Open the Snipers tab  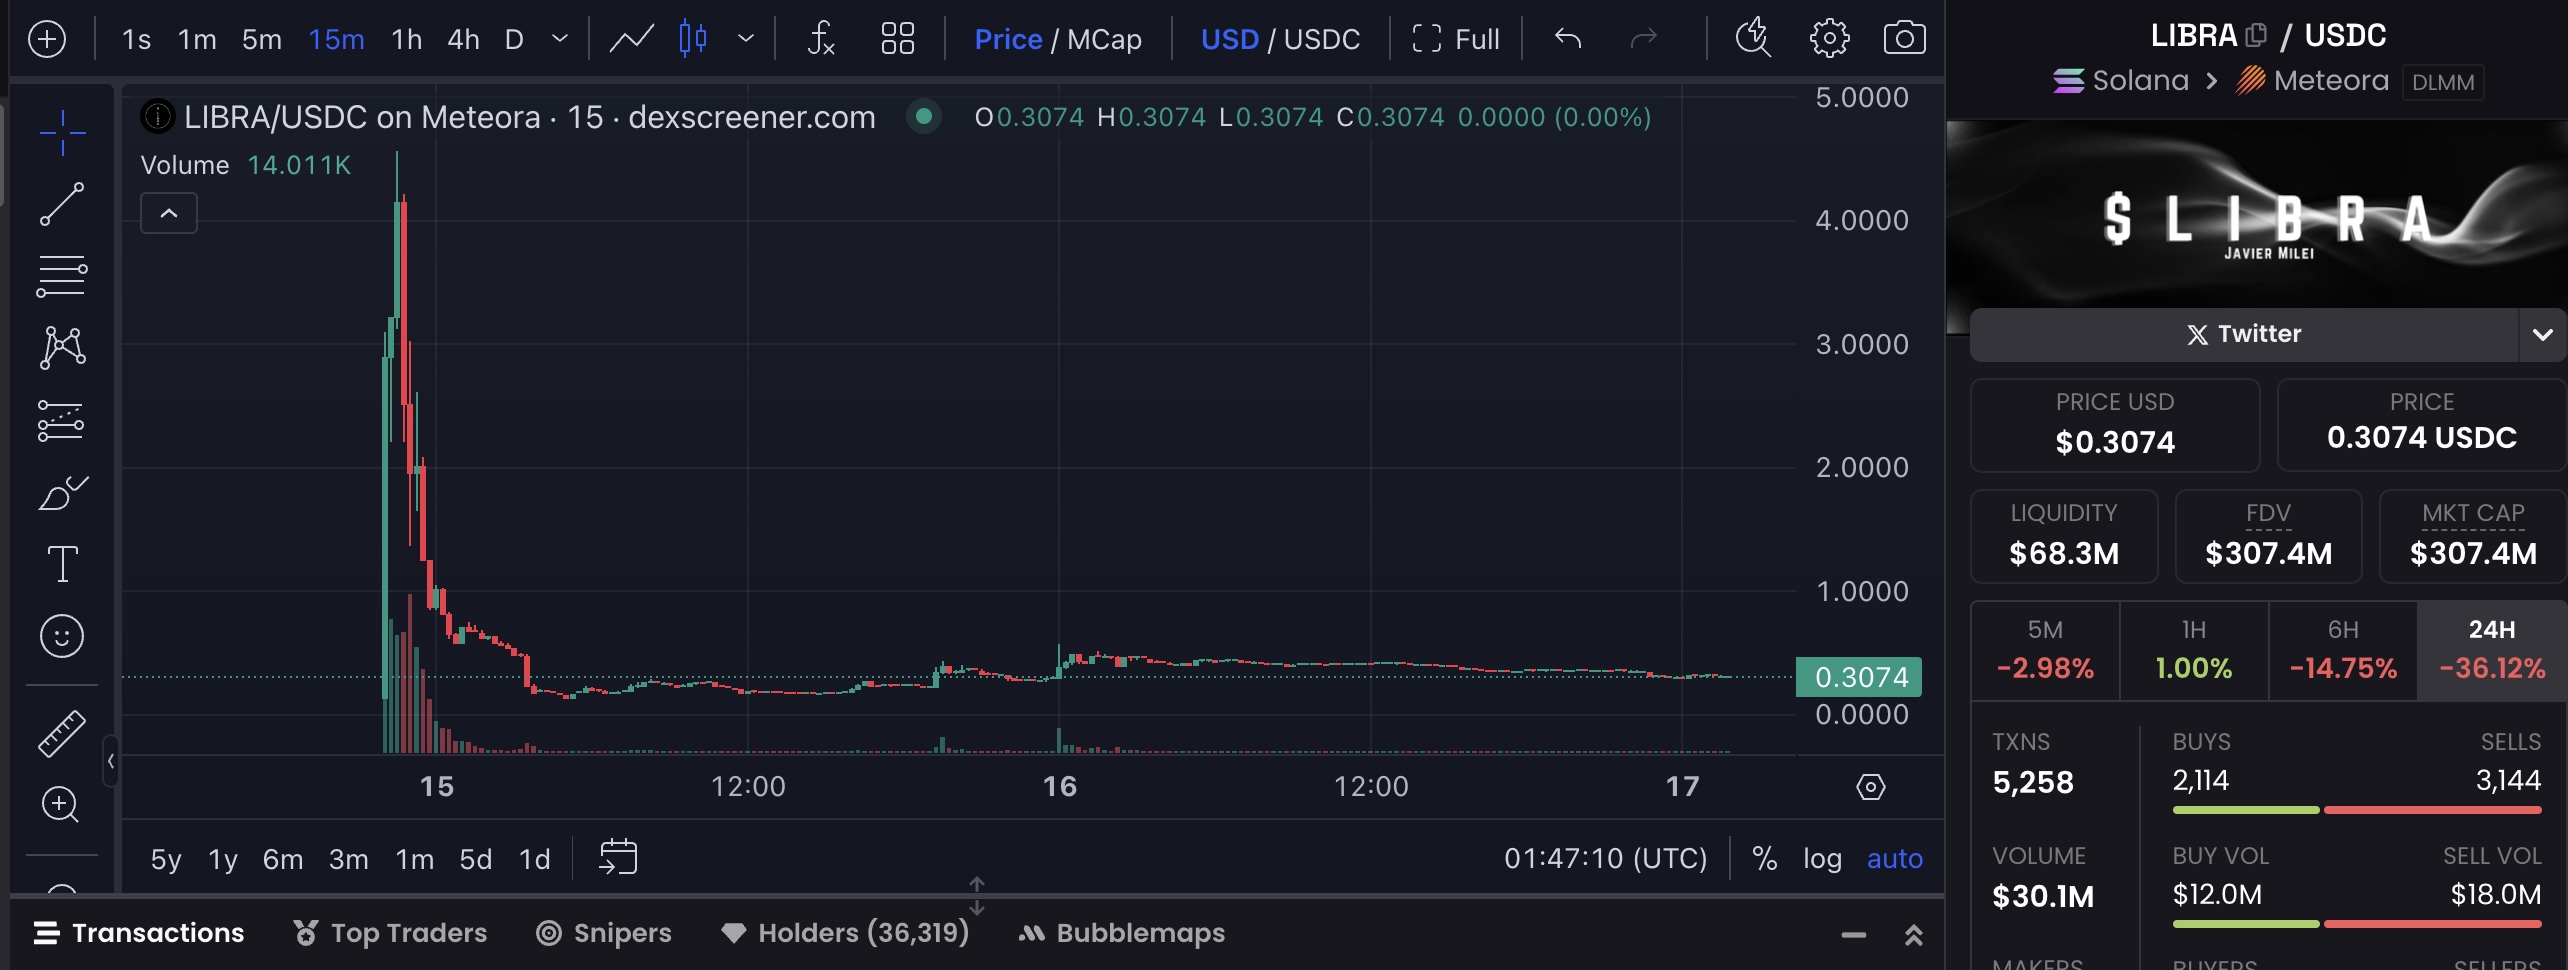[x=604, y=933]
